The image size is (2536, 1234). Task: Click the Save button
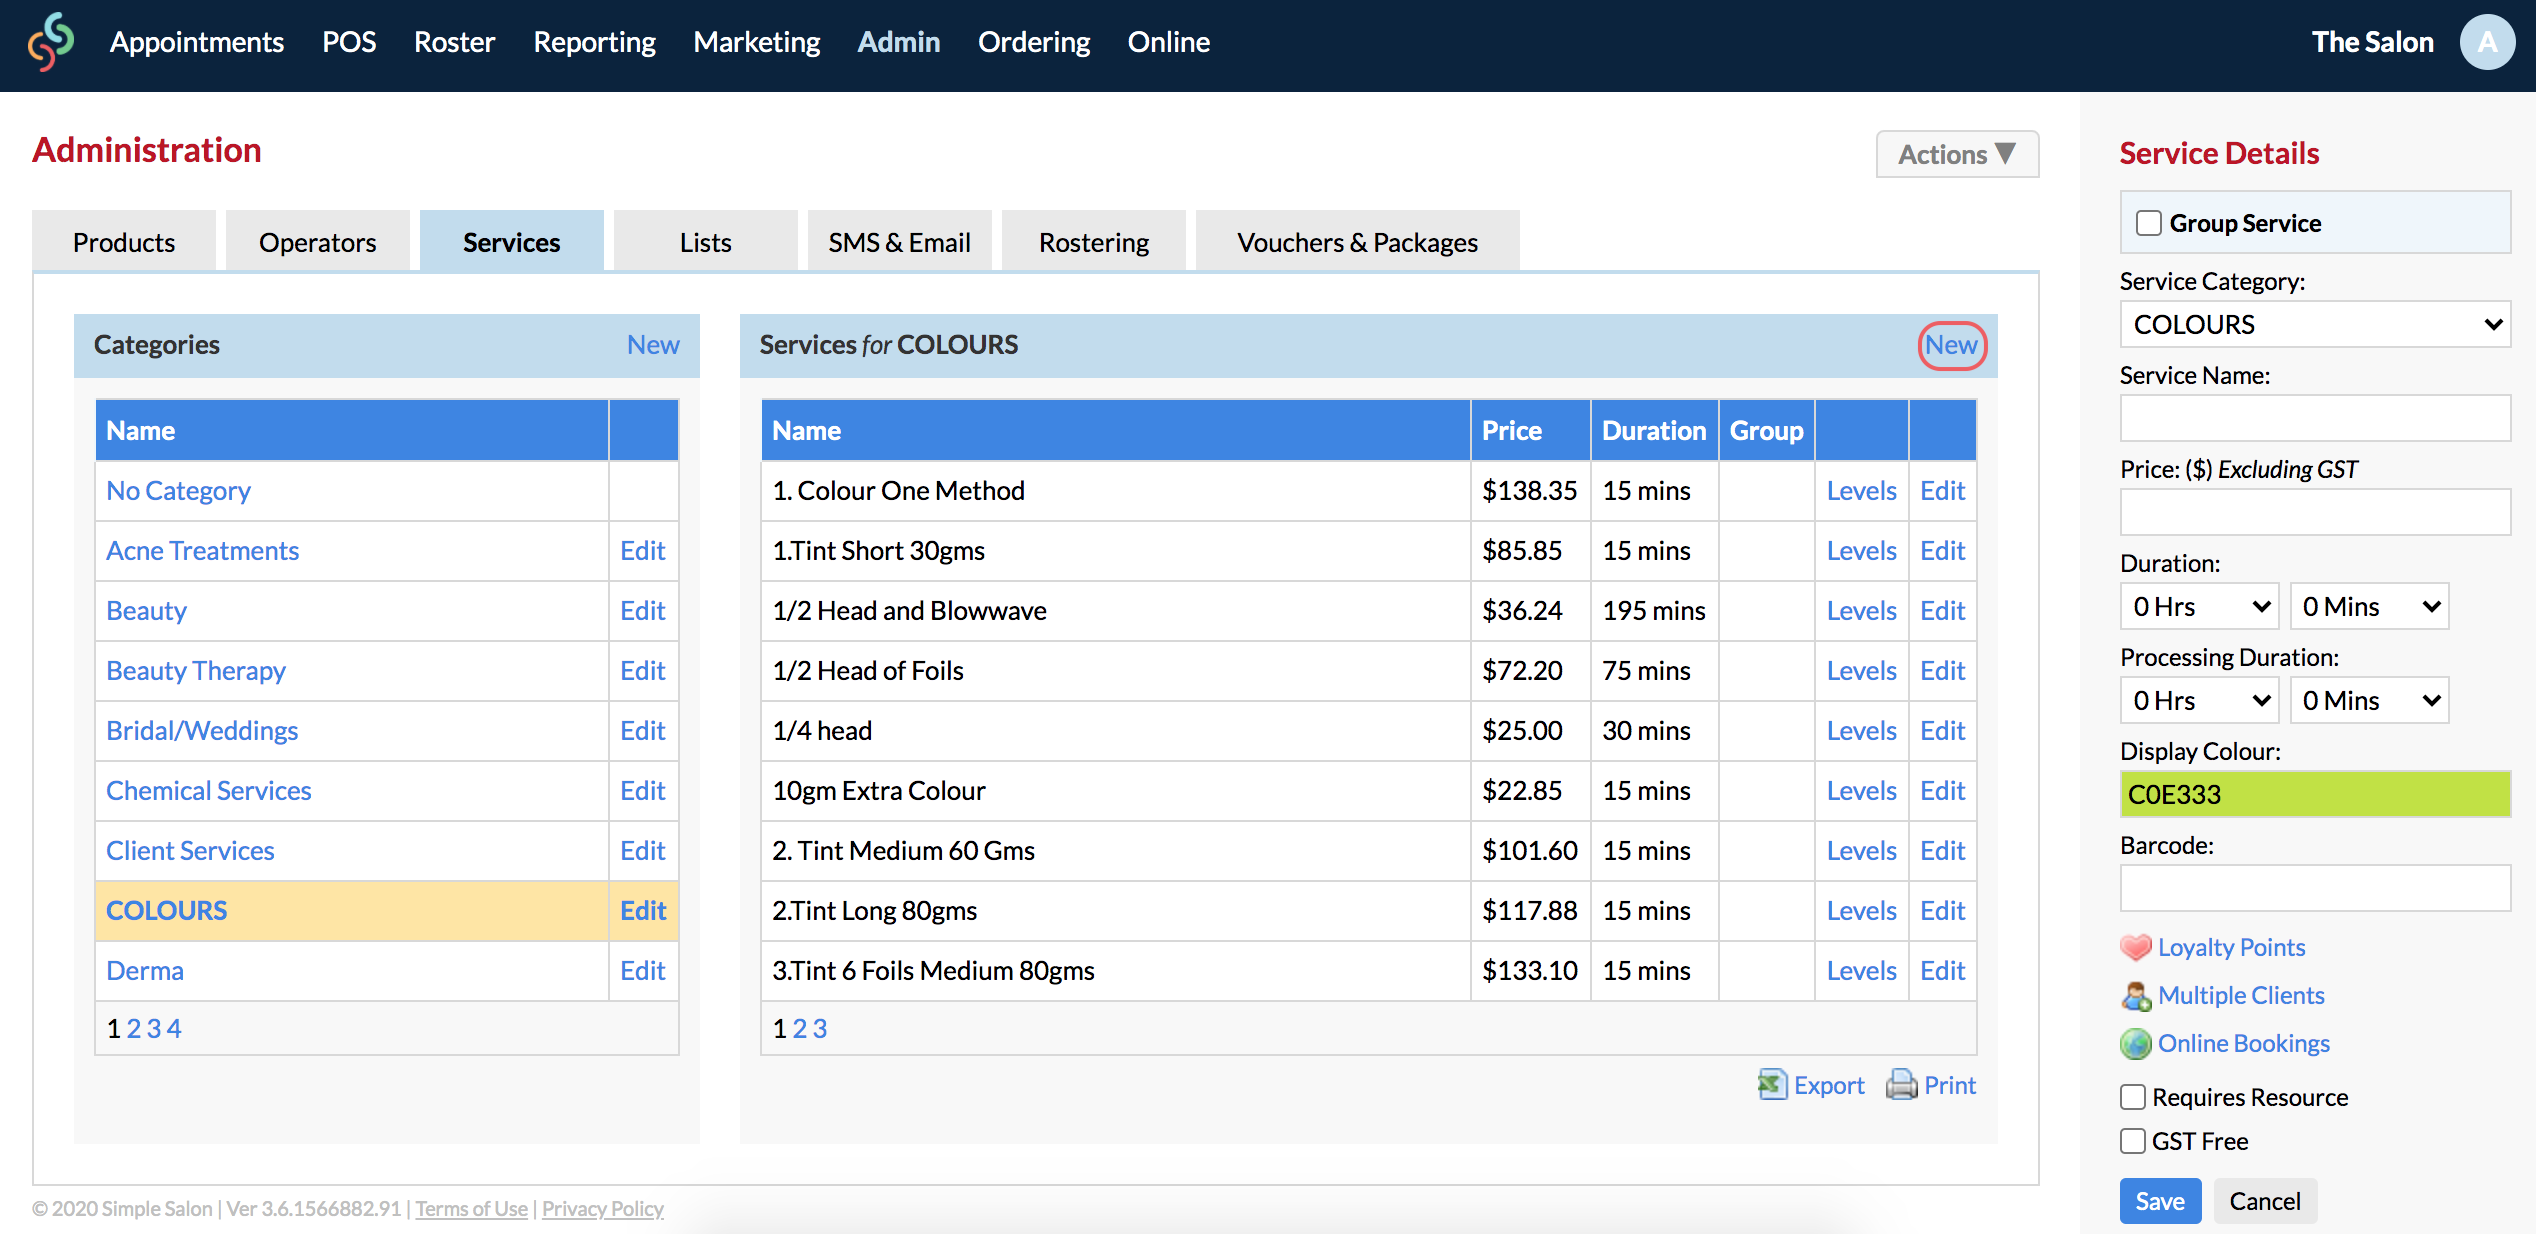[x=2160, y=1201]
